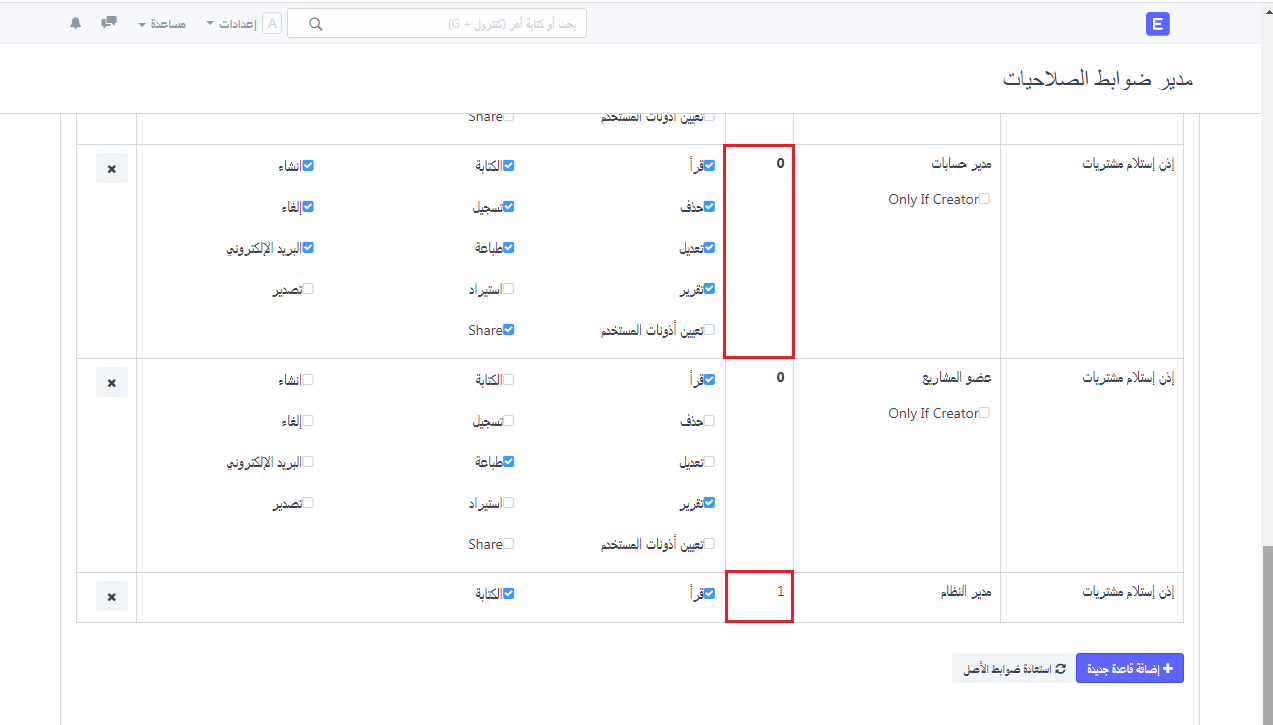Toggle الكتابة checkbox for مدير النظام
Screen dimensions: 1273x725
508,594
